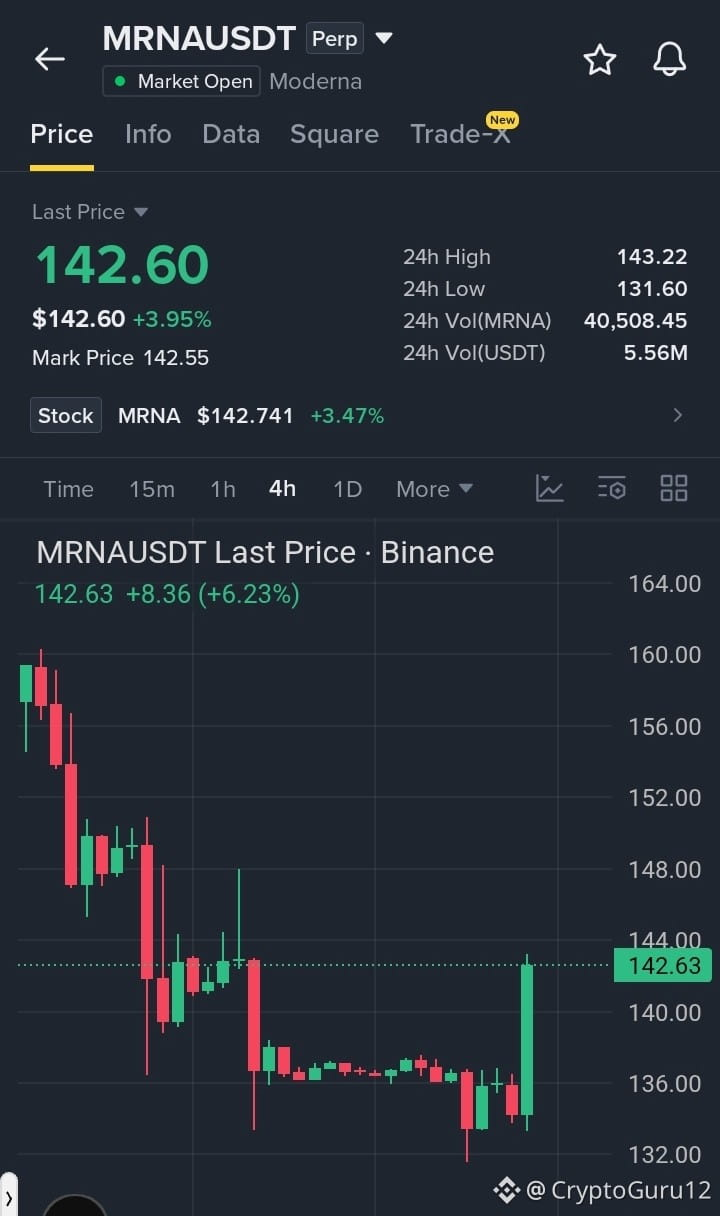This screenshot has height=1216, width=720.
Task: Tap the Mark Price 142.55 value
Action: click(x=176, y=358)
